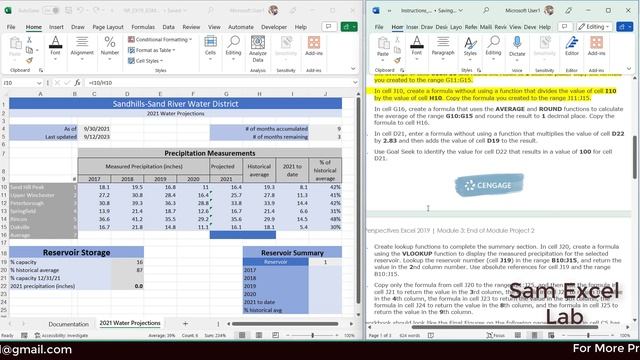Add a new sheet with plus button

click(185, 324)
